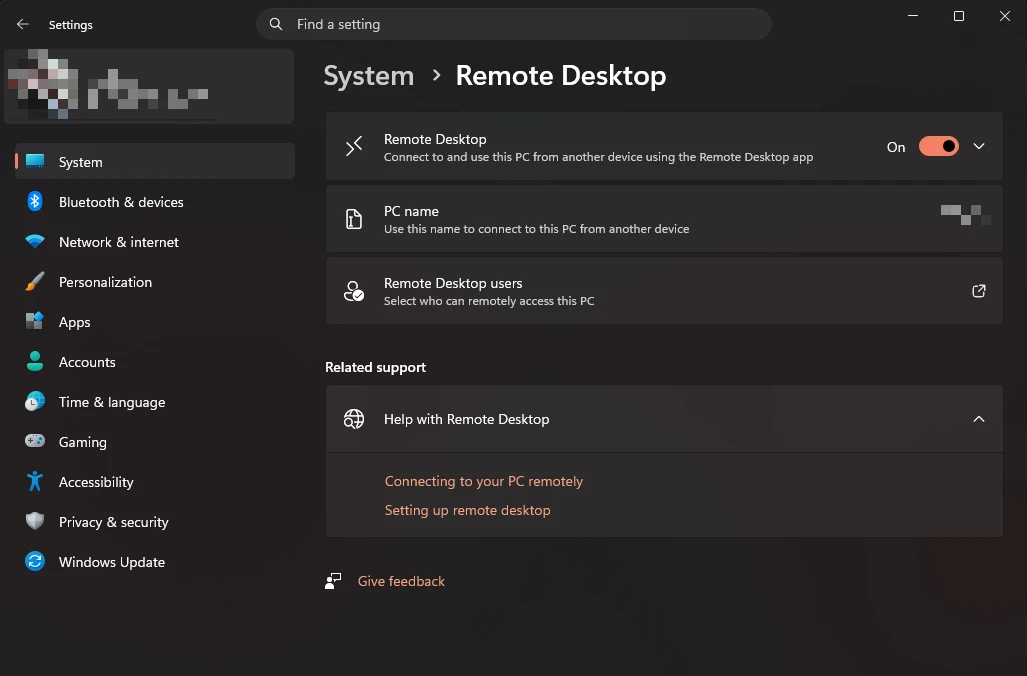Viewport: 1027px width, 676px height.
Task: Open Privacy & security settings
Action: click(x=155, y=521)
